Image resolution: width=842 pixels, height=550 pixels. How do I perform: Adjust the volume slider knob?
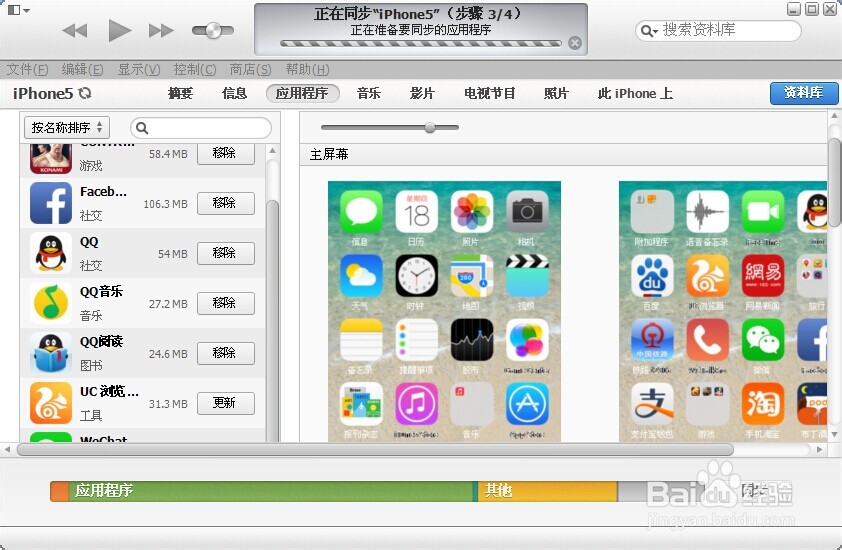pyautogui.click(x=213, y=31)
